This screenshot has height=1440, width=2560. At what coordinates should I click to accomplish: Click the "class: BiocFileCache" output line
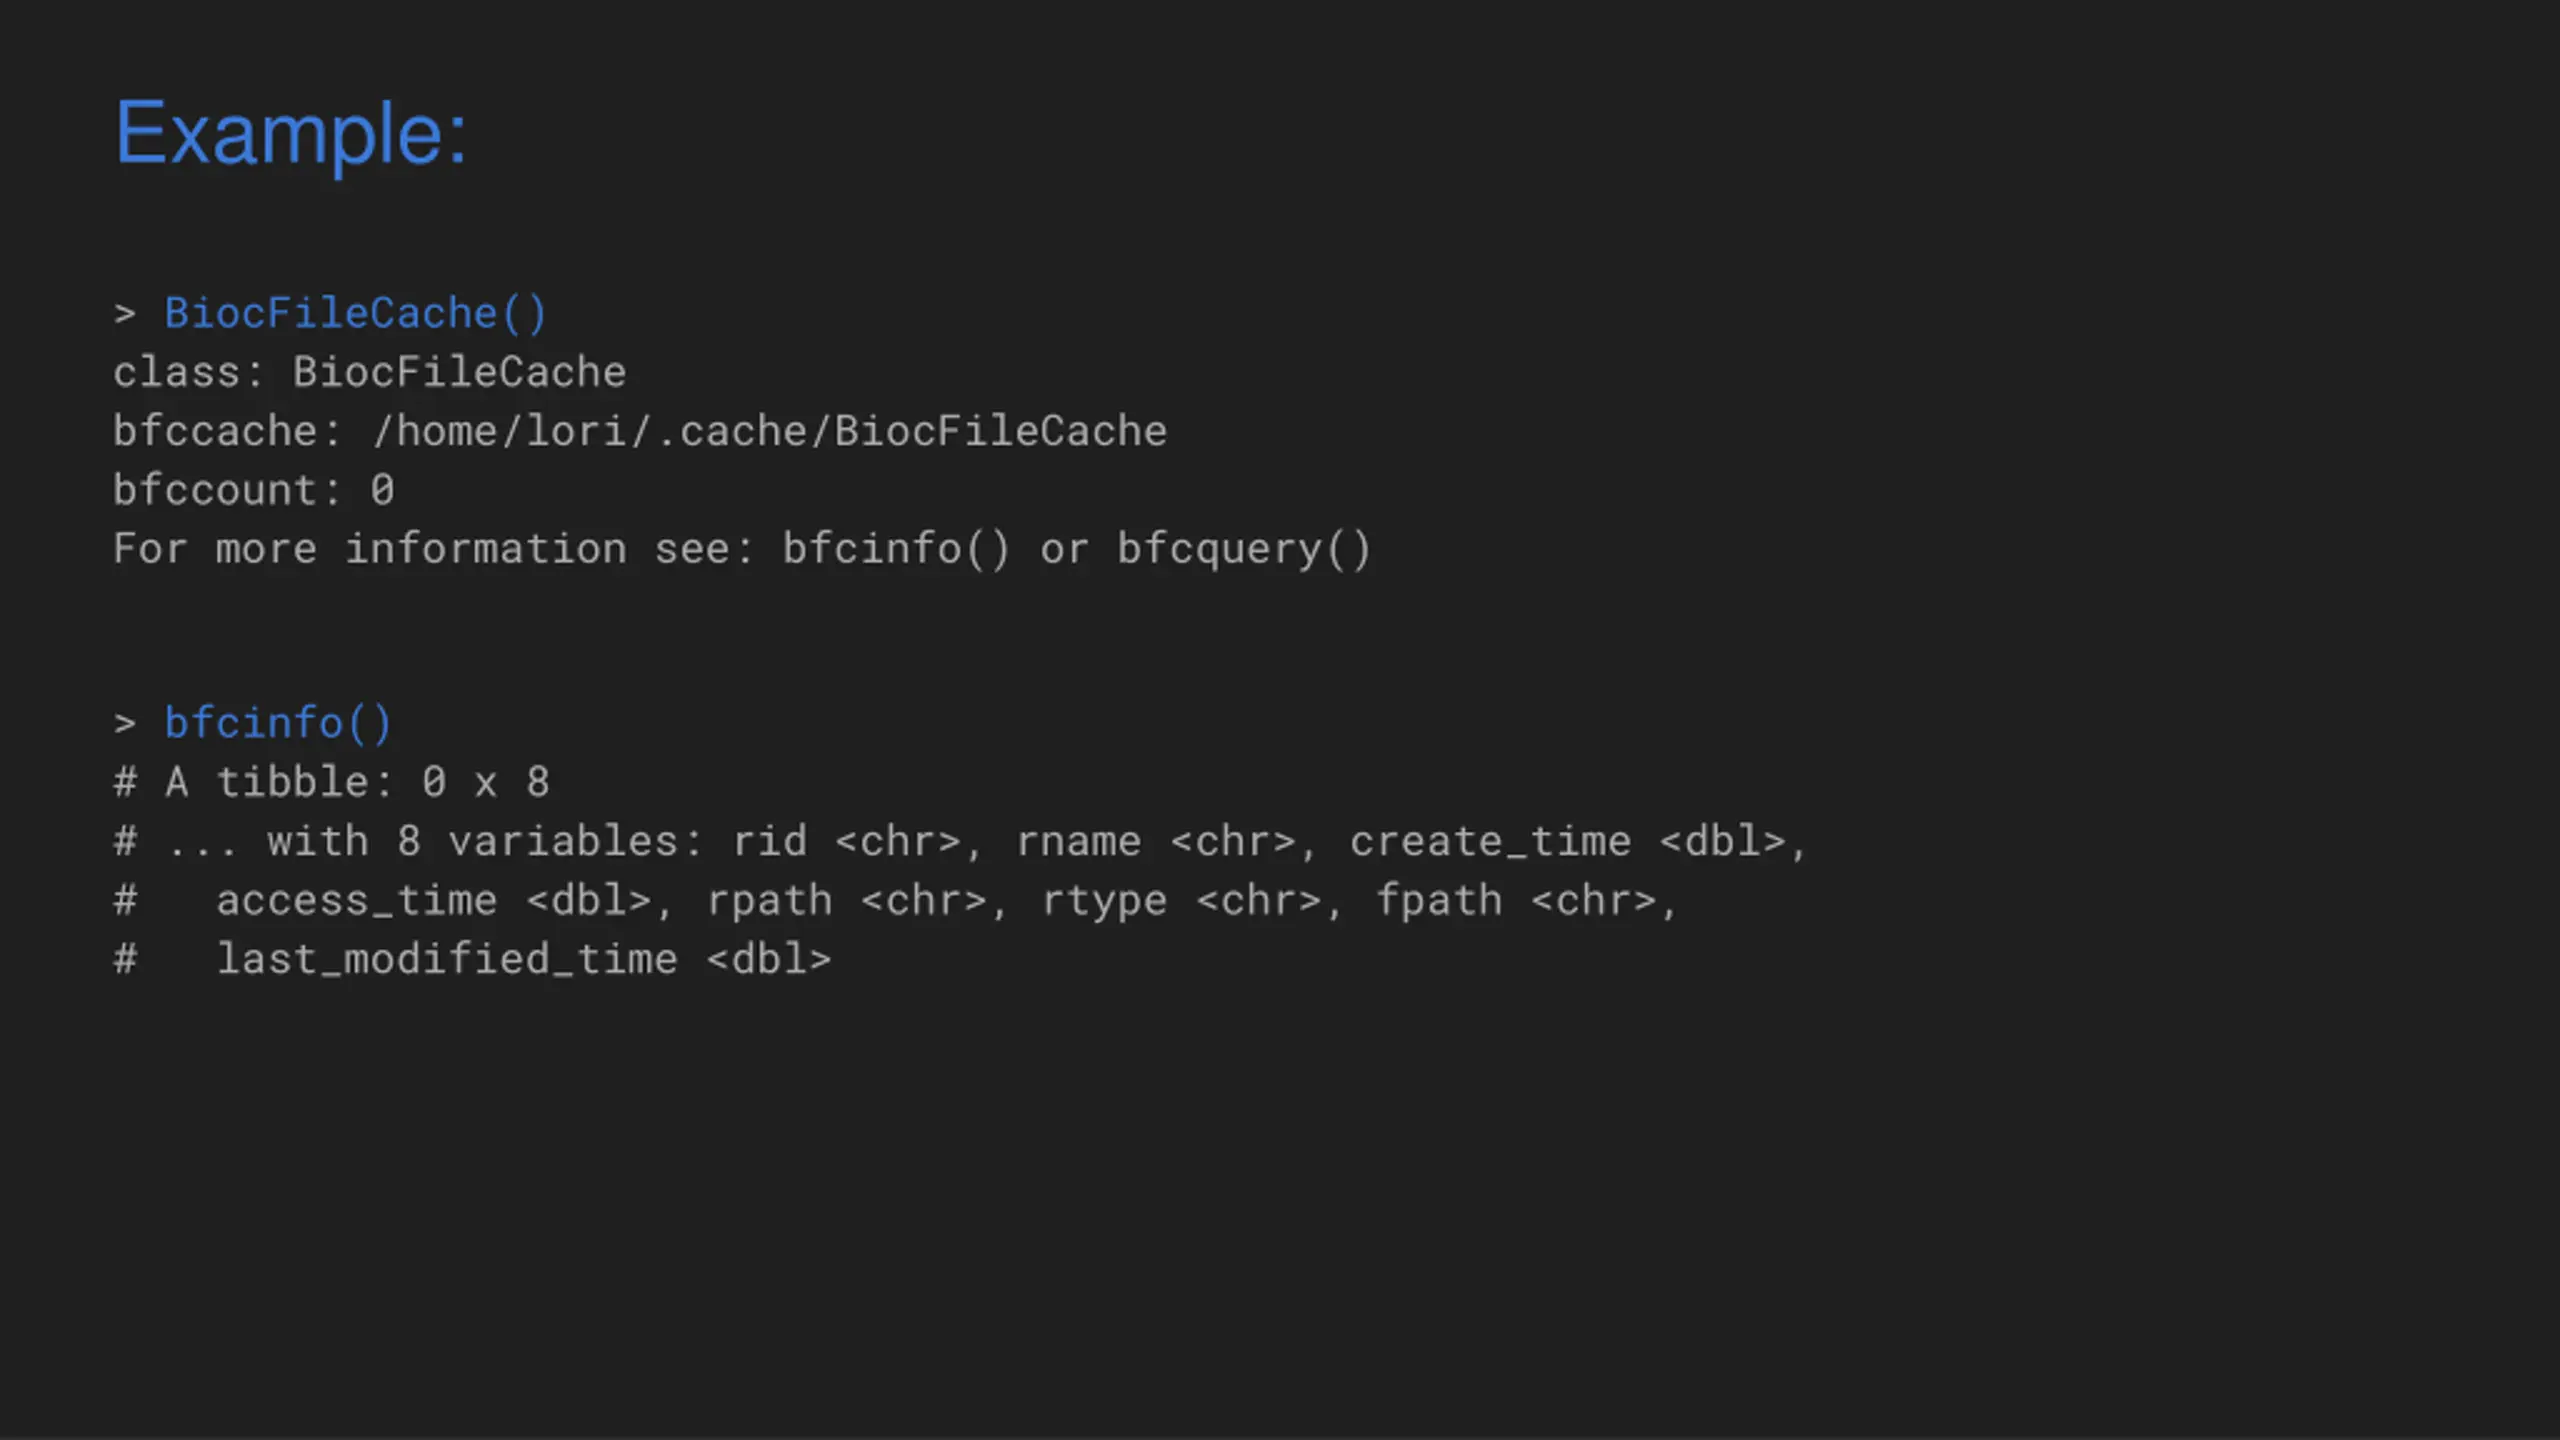(x=369, y=372)
